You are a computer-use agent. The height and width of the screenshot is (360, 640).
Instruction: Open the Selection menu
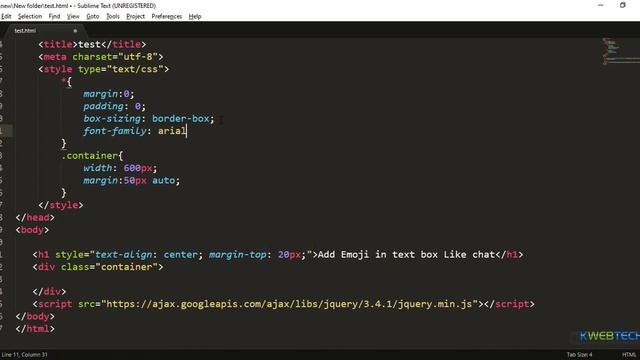click(x=30, y=16)
